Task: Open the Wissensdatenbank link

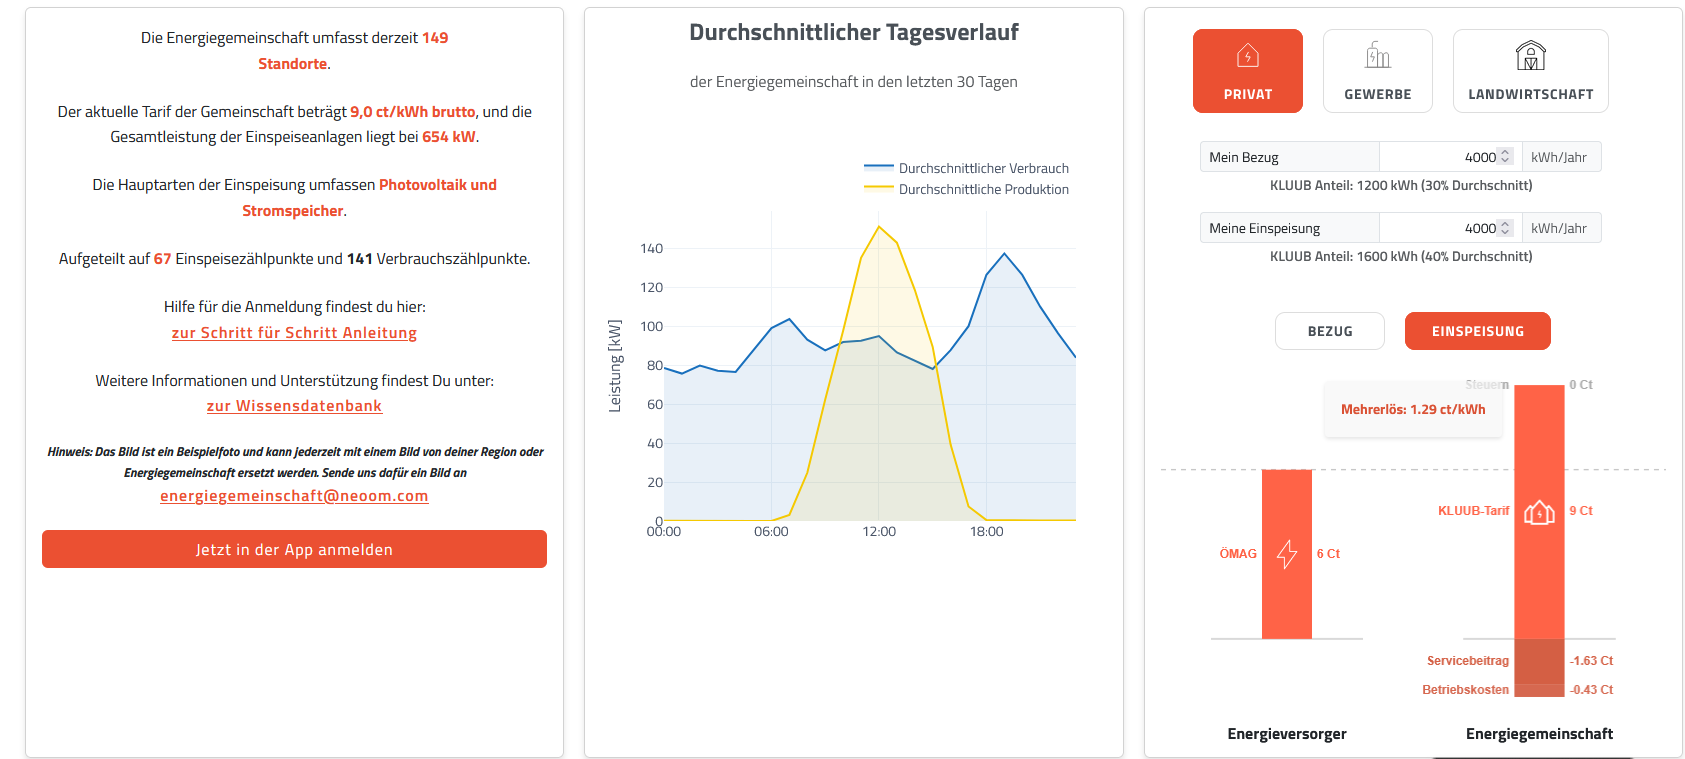Action: (294, 406)
